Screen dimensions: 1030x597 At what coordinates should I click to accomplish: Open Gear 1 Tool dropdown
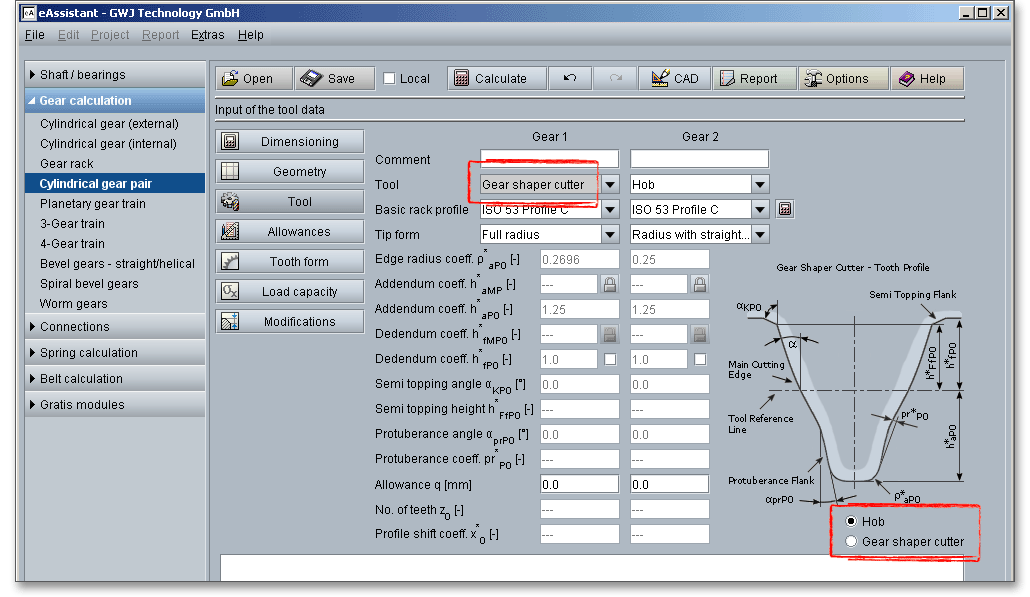click(610, 185)
